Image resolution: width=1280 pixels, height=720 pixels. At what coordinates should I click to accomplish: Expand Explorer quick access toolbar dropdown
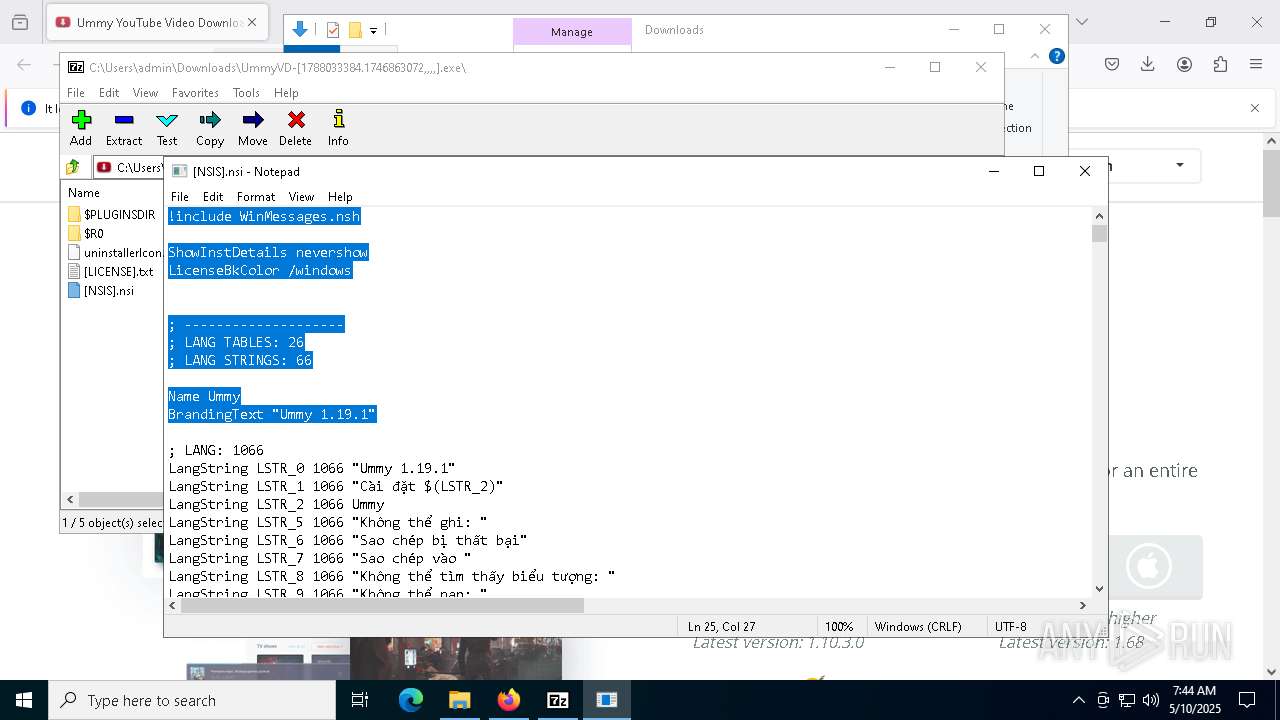coord(373,31)
